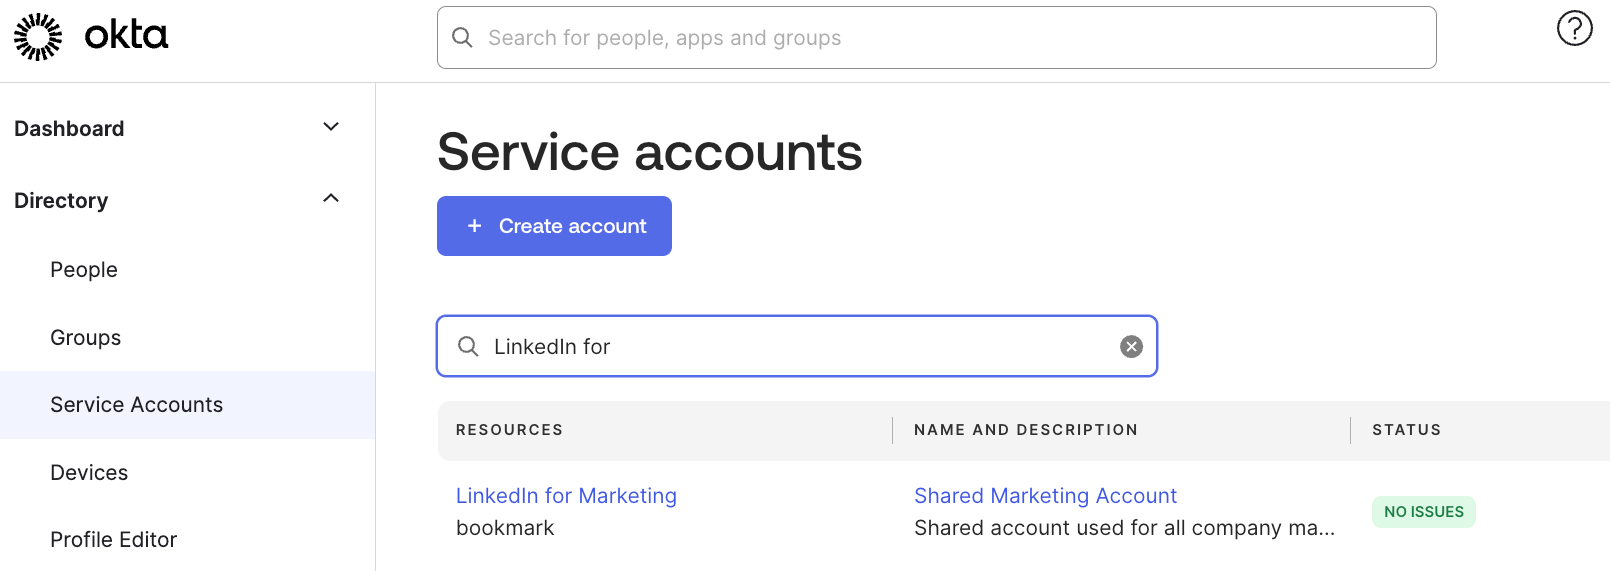
Task: Click the magnifier icon in global search
Action: (462, 38)
